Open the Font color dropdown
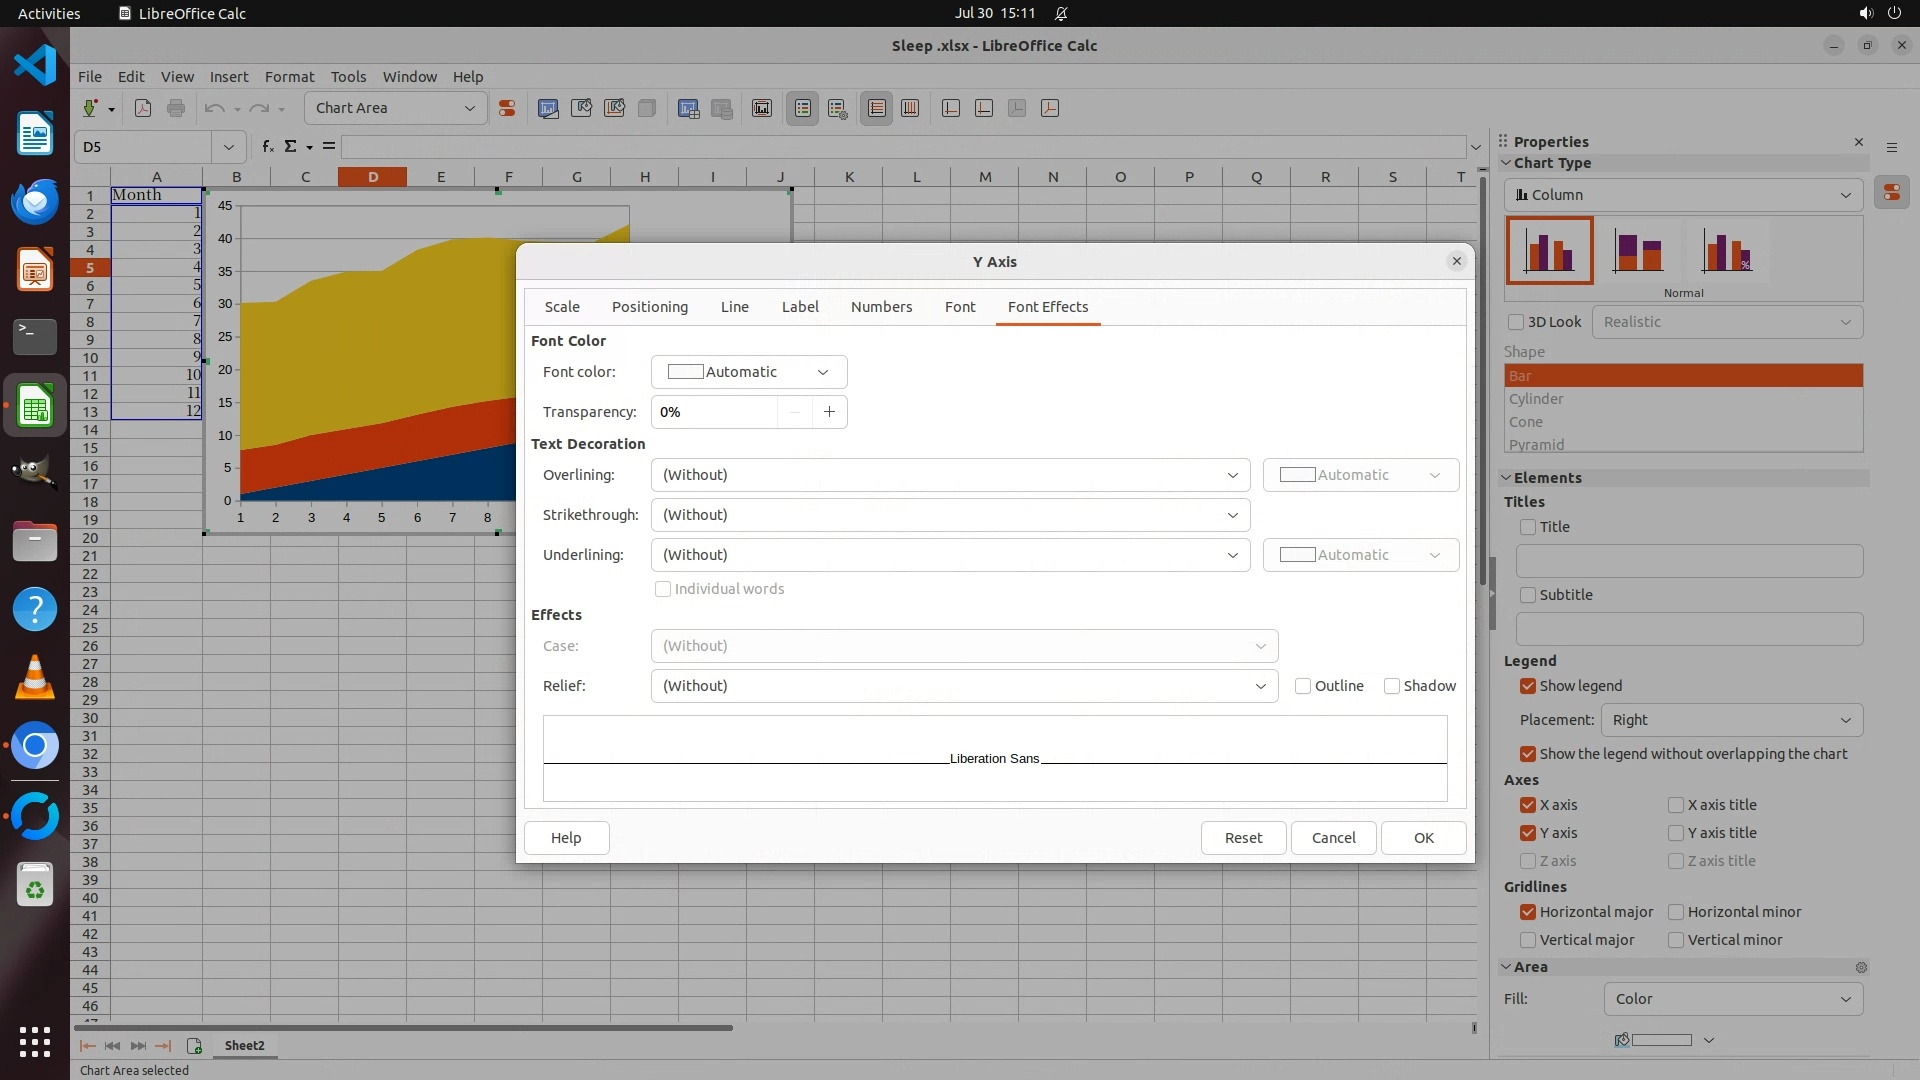This screenshot has height=1080, width=1920. pos(748,372)
